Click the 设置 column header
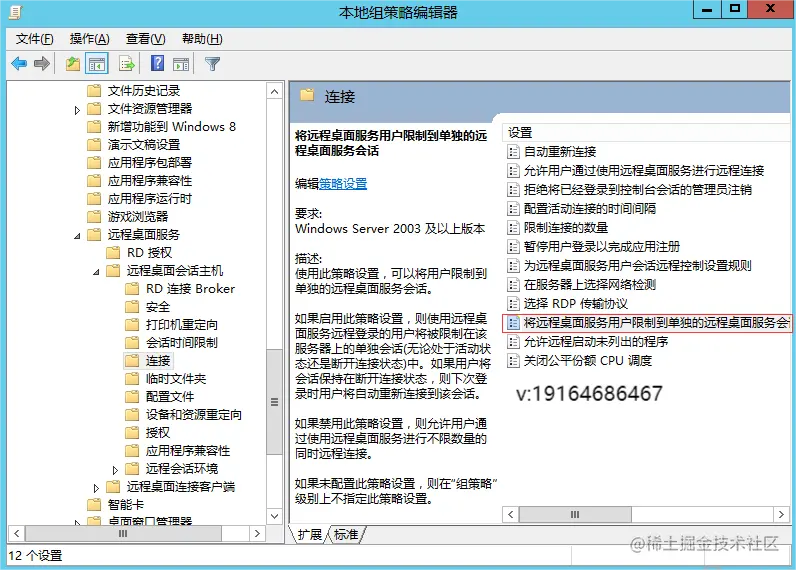 pos(646,133)
